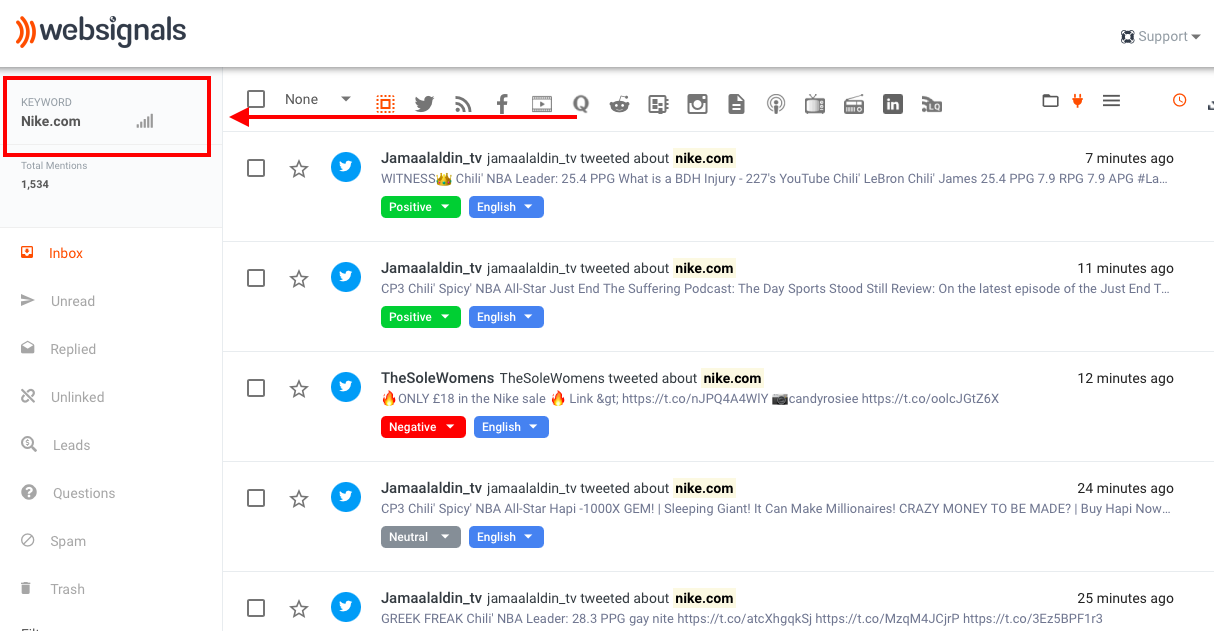The height and width of the screenshot is (631, 1214).
Task: Open the hamburger list view menu
Action: (1111, 100)
